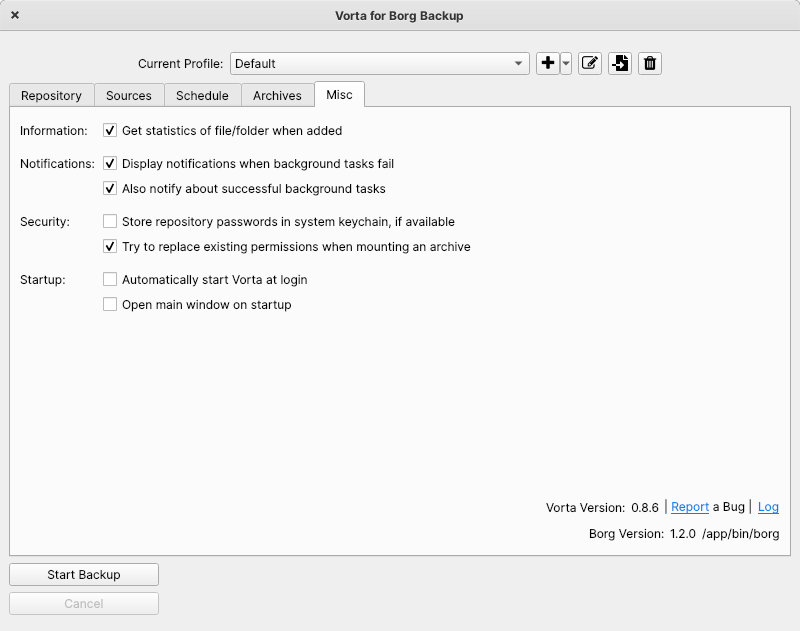The width and height of the screenshot is (800, 631).
Task: Select the Archives tab
Action: 278,95
